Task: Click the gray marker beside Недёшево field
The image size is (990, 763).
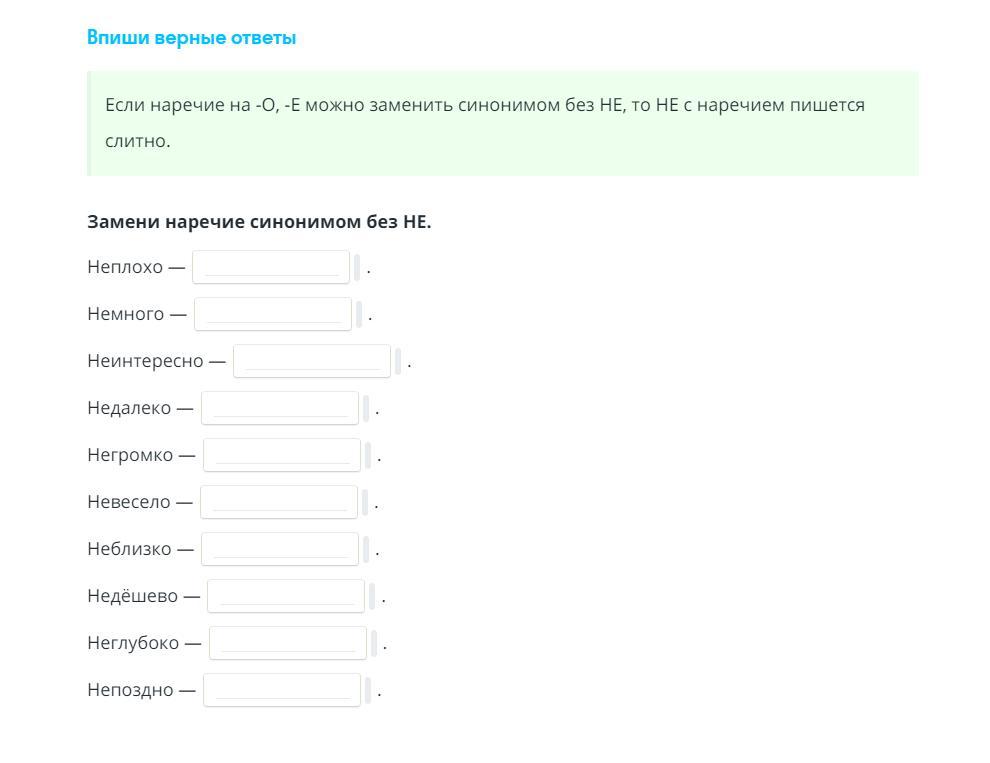Action: click(x=372, y=596)
